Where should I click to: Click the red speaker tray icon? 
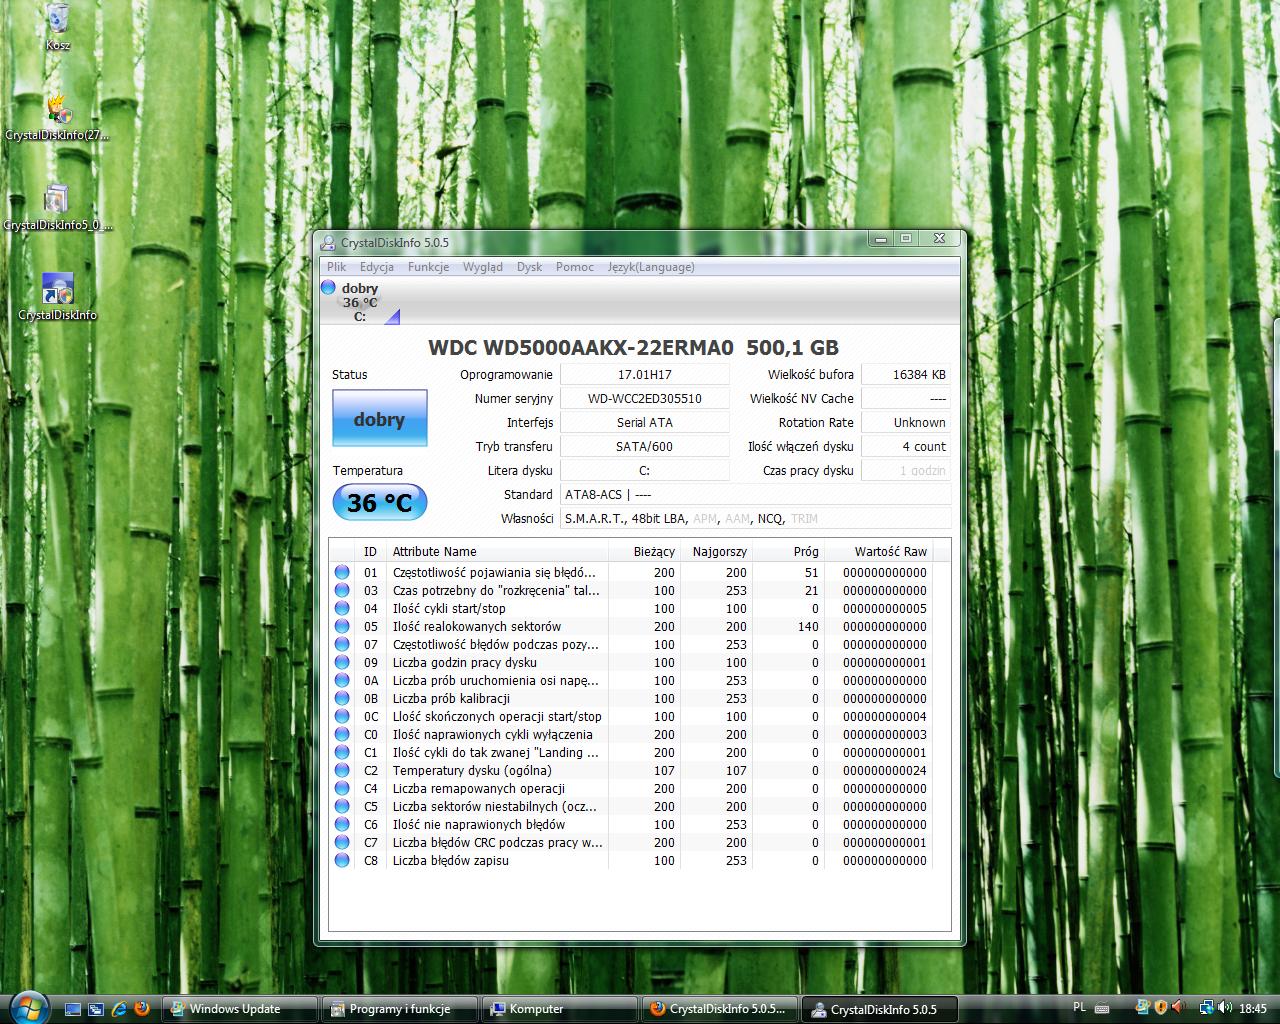coord(1178,1008)
